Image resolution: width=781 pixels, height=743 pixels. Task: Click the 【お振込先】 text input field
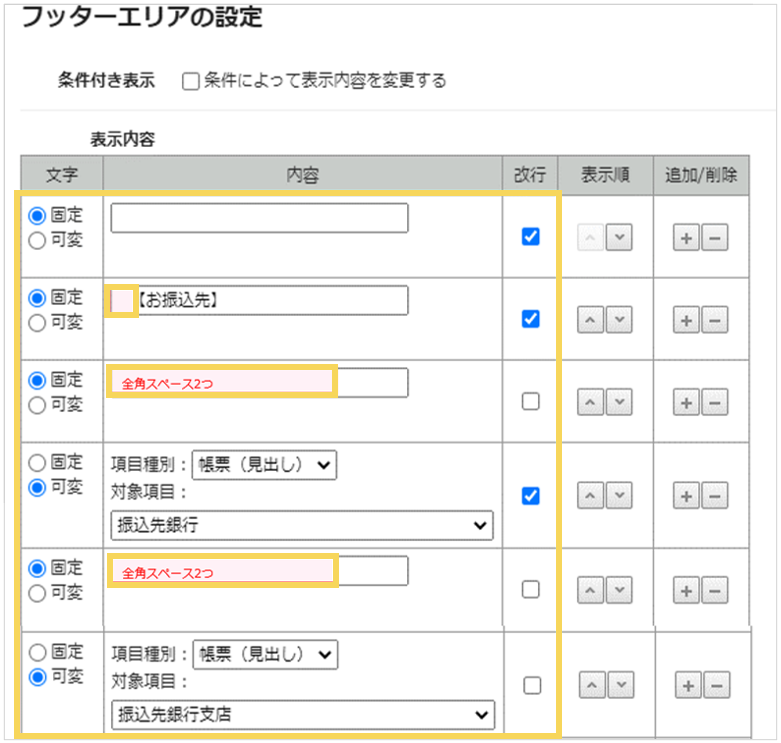click(272, 299)
